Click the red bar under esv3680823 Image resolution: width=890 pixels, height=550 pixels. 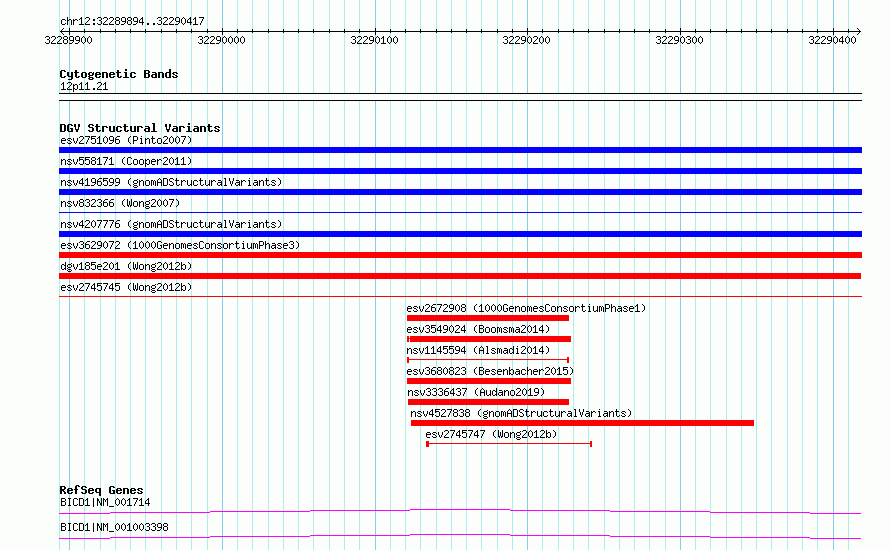[x=489, y=381]
